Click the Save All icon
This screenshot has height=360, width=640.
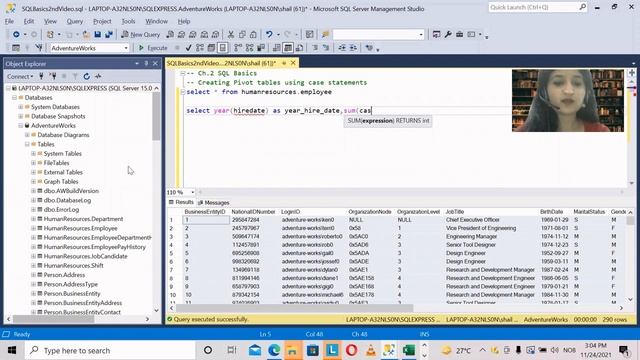(x=109, y=35)
